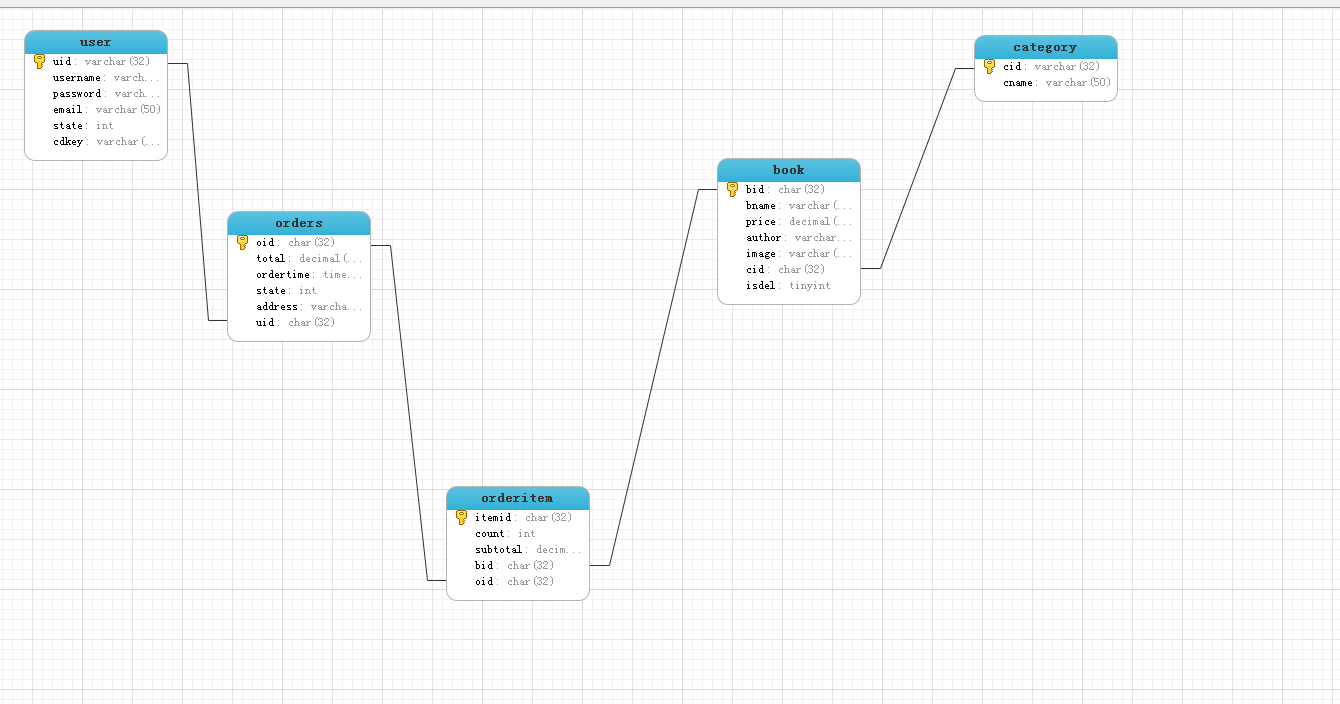Click the key icon next to oid in orders table

[x=242, y=242]
